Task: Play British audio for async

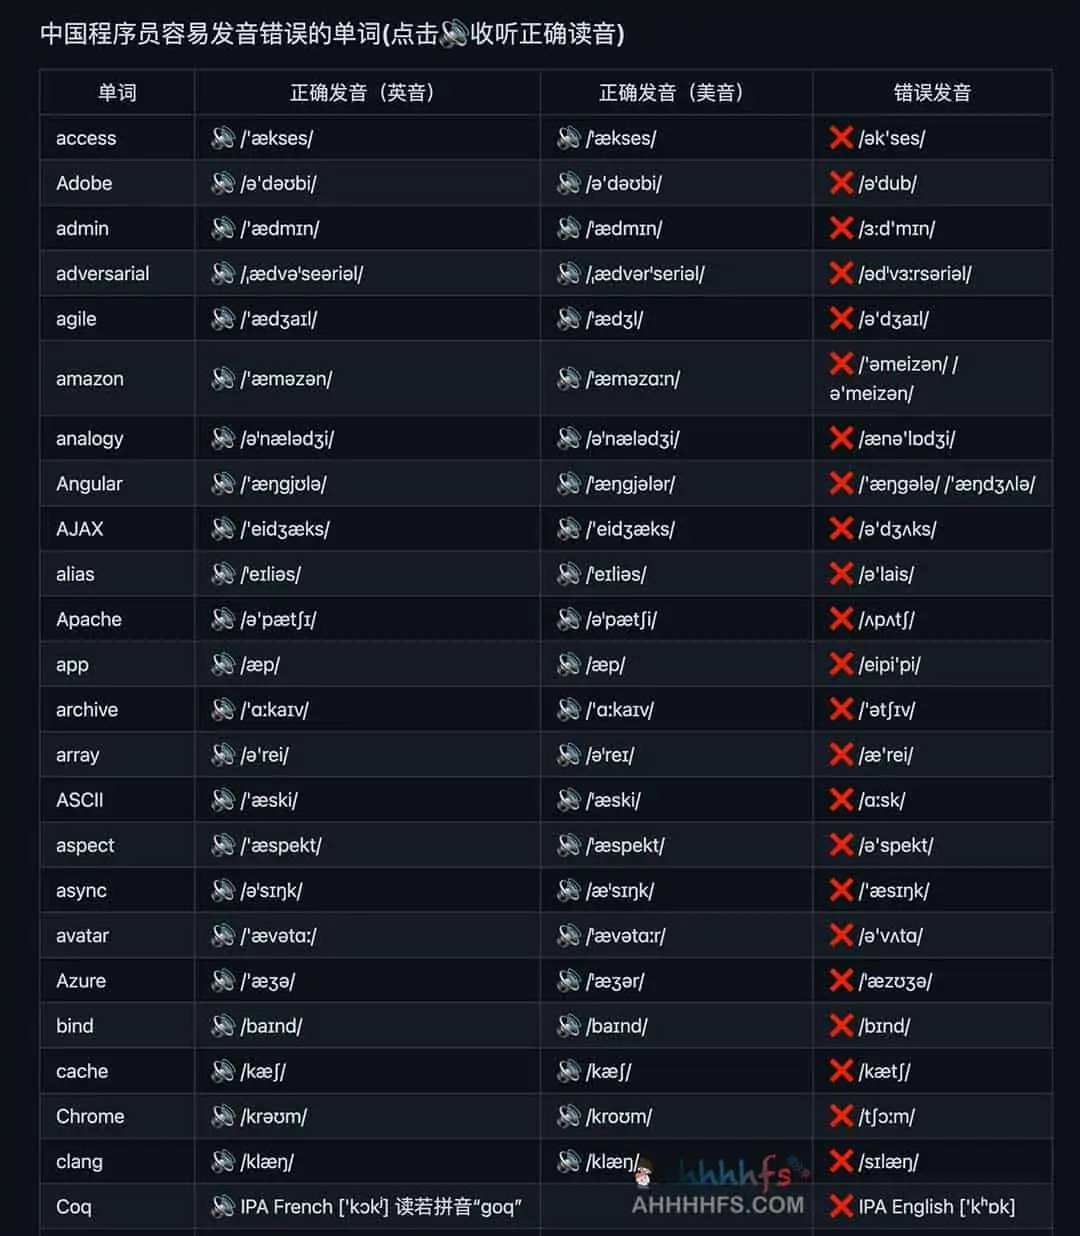Action: (223, 890)
